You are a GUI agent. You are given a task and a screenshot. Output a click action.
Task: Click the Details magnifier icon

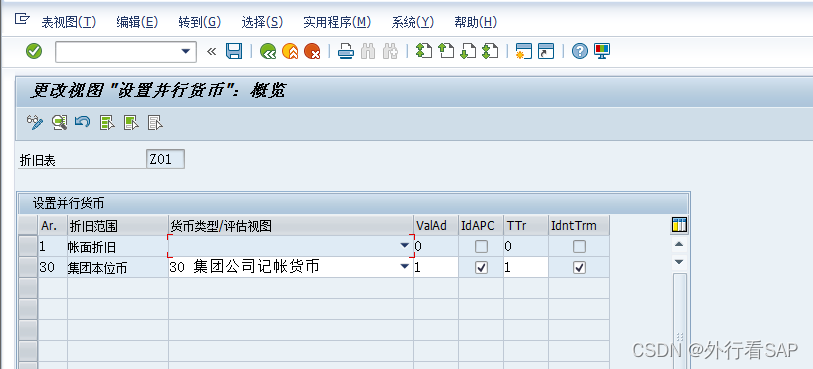59,122
